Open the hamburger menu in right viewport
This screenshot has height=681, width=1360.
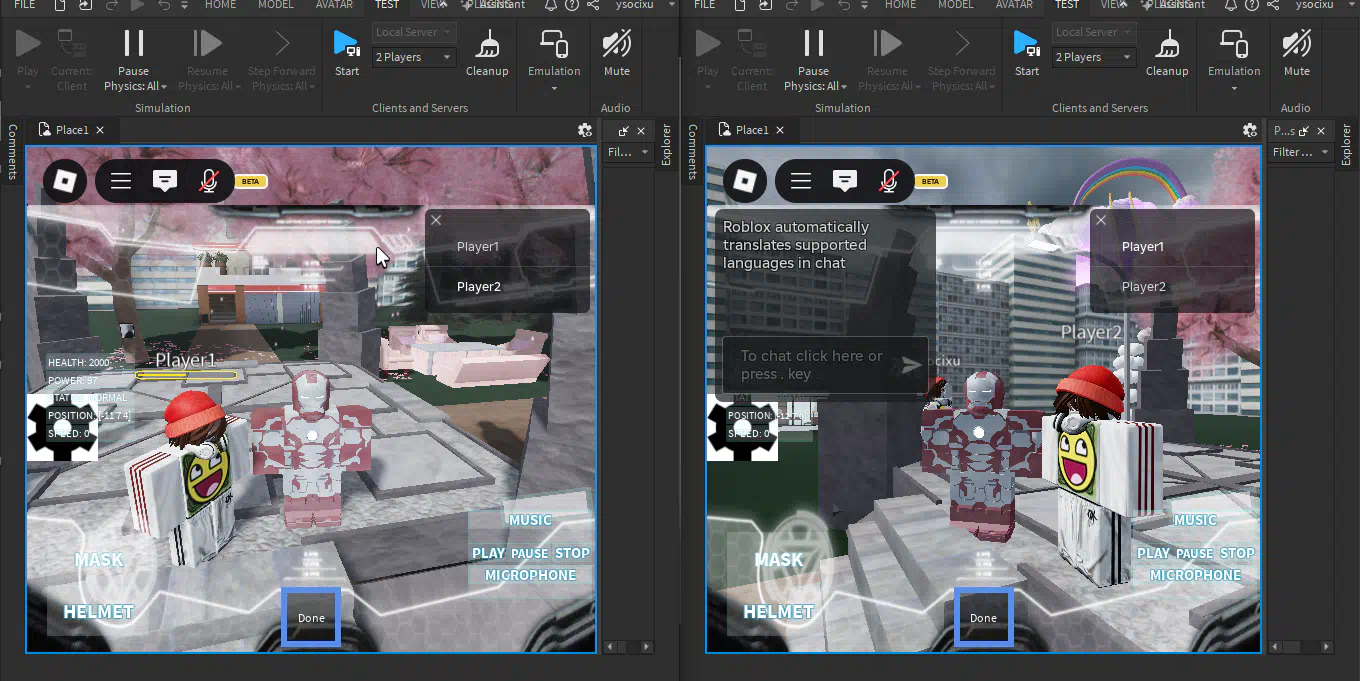[800, 181]
